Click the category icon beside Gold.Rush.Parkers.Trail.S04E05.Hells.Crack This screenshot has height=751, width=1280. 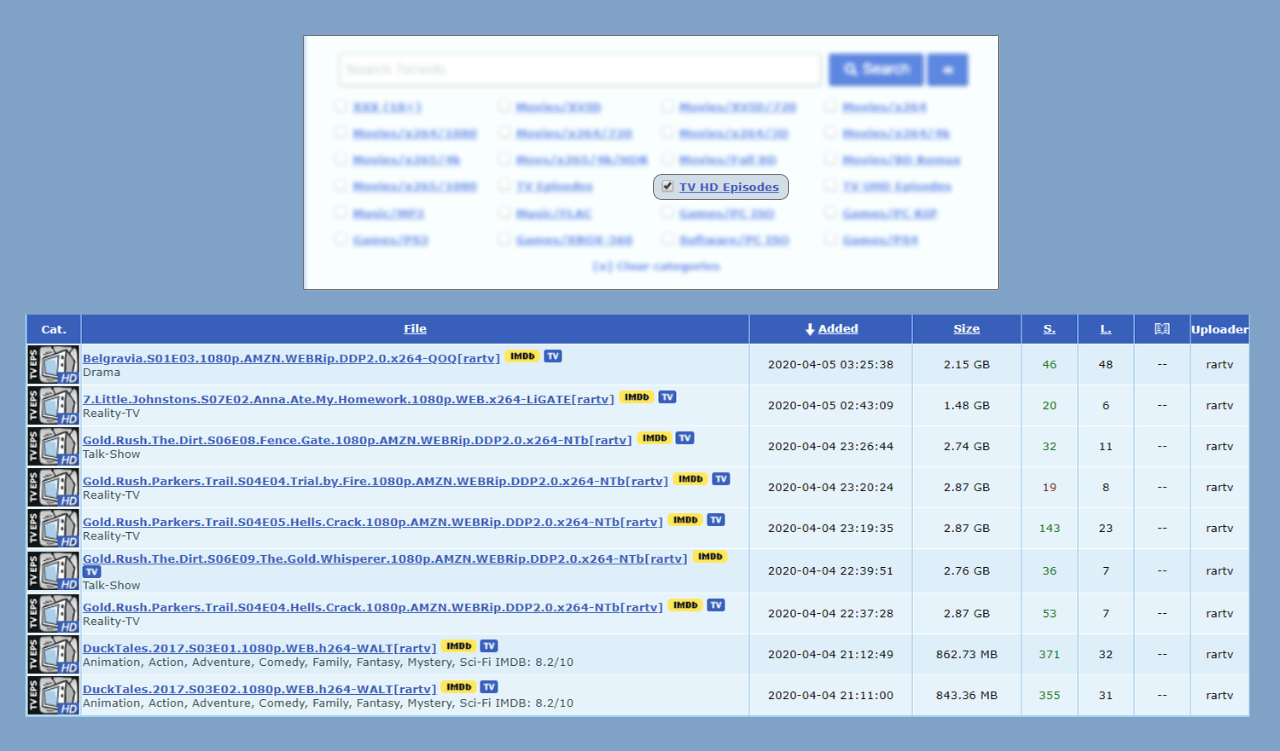point(53,528)
